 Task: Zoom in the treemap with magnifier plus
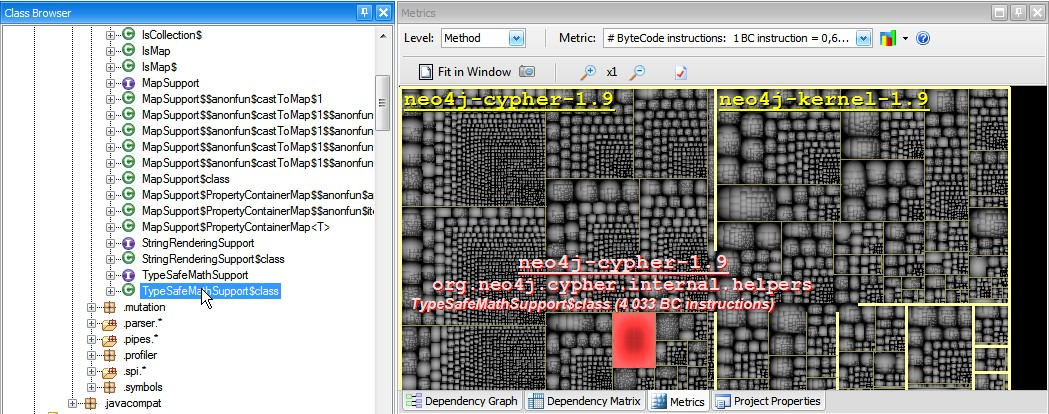[x=588, y=72]
